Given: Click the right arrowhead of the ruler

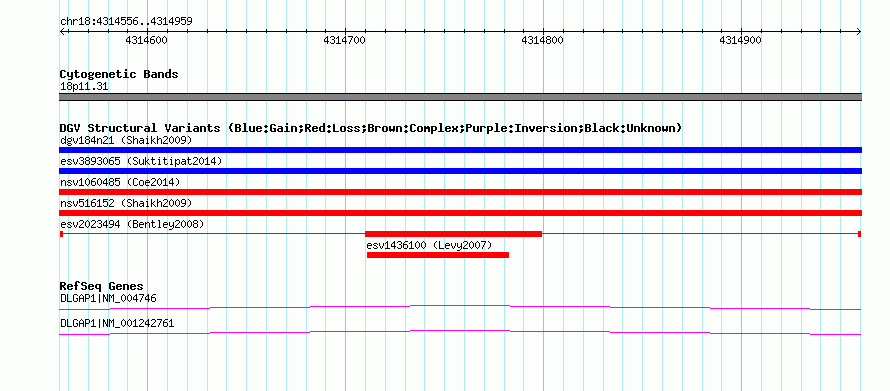Looking at the screenshot, I should coord(859,32).
